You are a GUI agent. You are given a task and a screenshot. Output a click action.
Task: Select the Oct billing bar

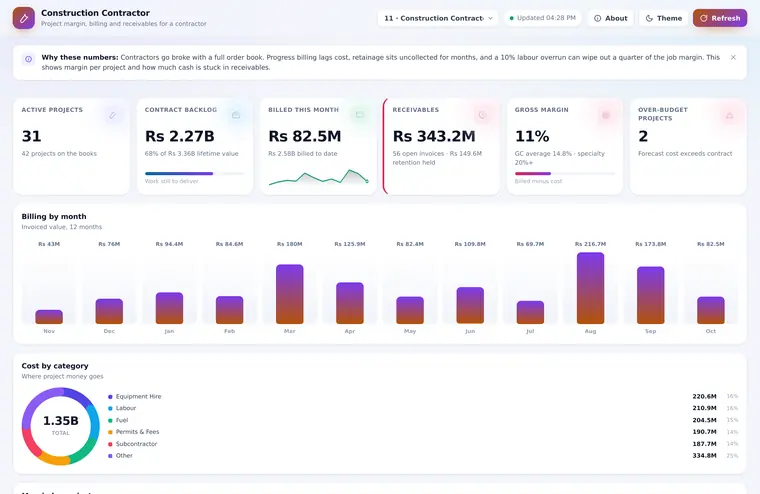coord(711,310)
